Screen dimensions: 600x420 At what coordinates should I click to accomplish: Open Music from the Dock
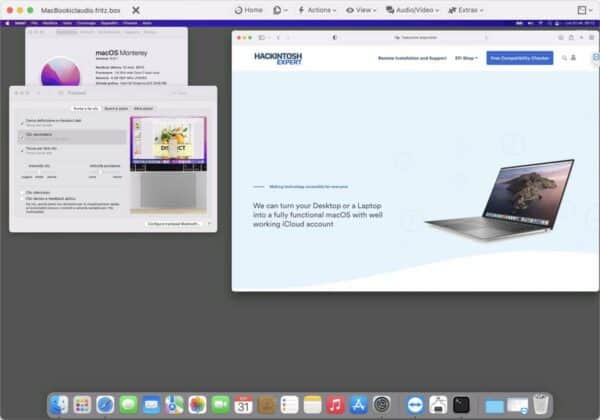click(x=336, y=405)
